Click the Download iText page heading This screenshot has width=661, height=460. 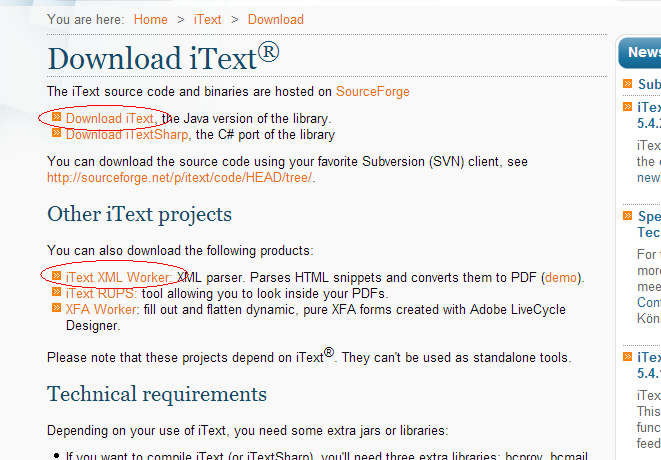[x=164, y=57]
